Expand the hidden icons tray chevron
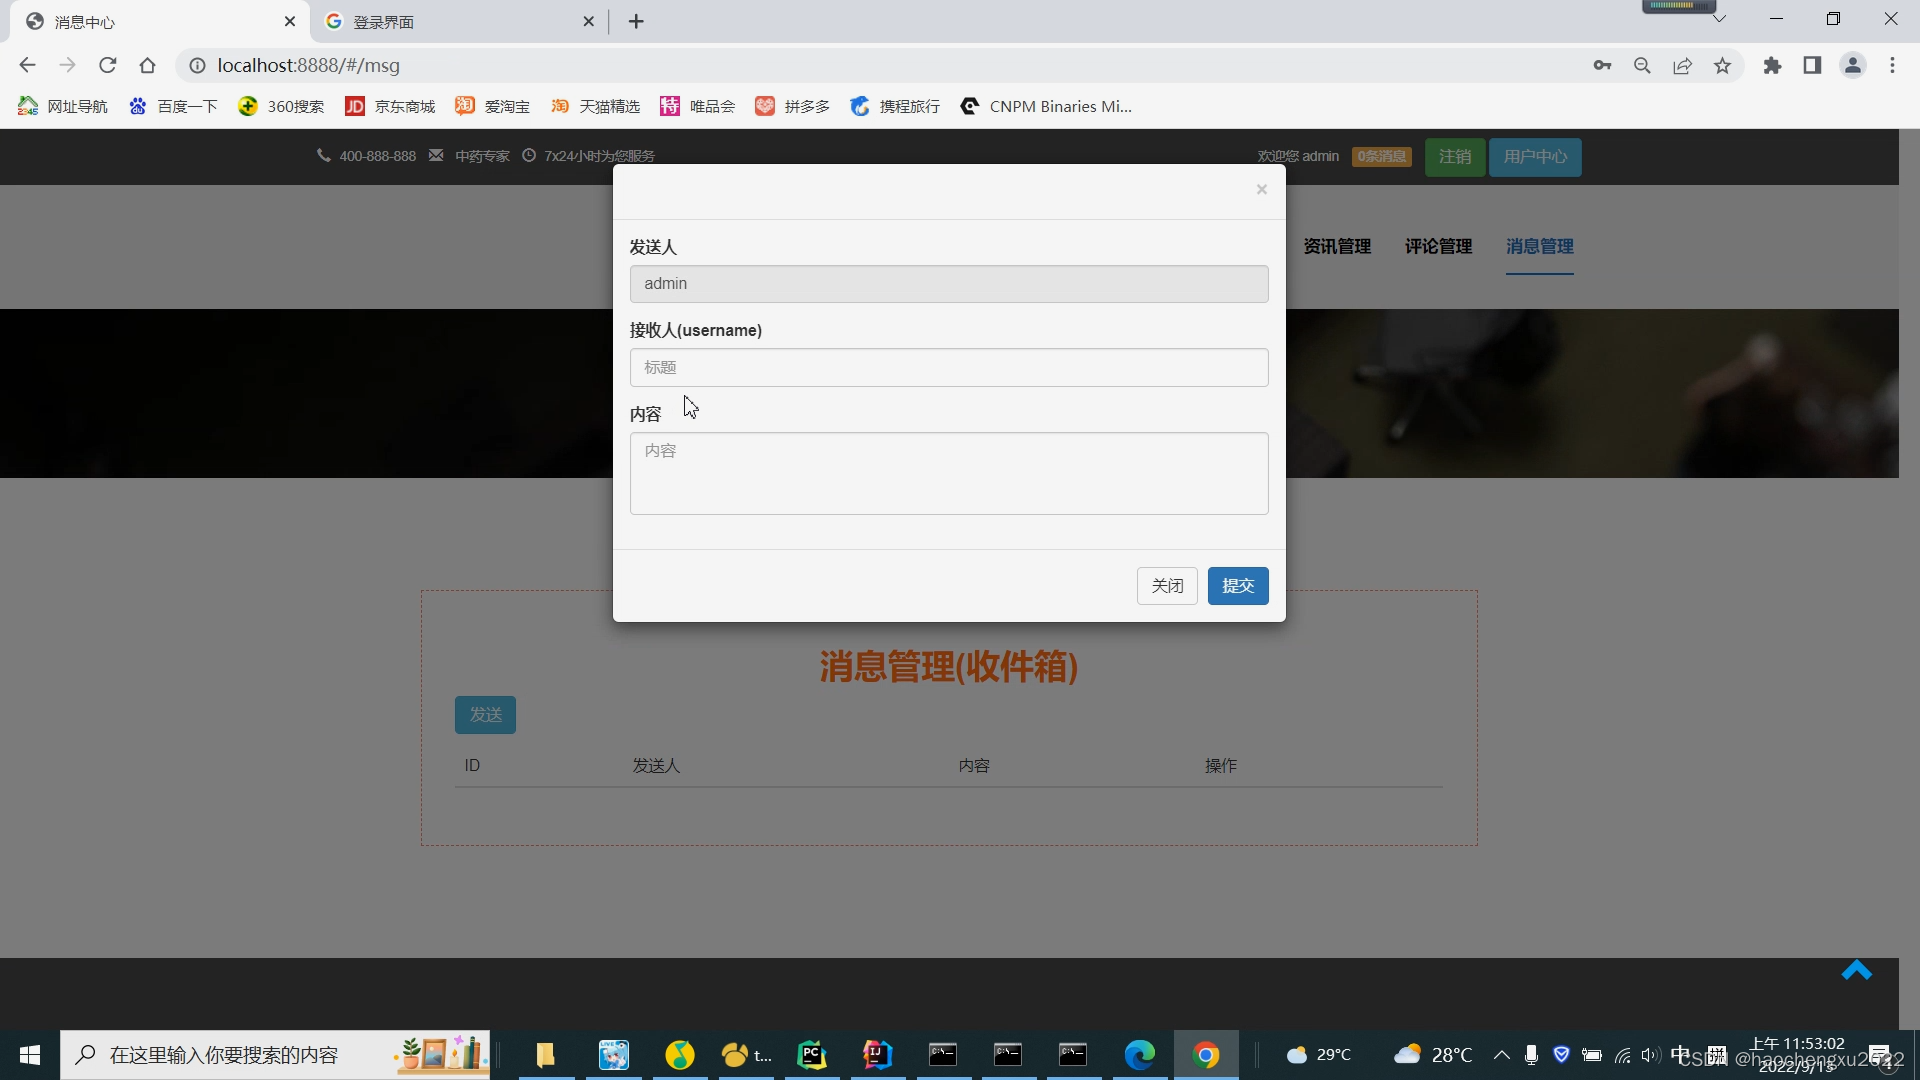1920x1080 pixels. [1501, 1055]
